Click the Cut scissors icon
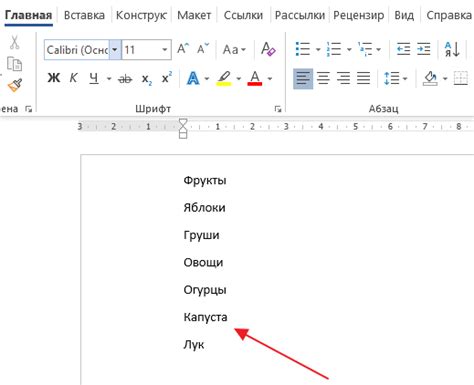Viewport: 474px width, 385px height. [x=14, y=42]
